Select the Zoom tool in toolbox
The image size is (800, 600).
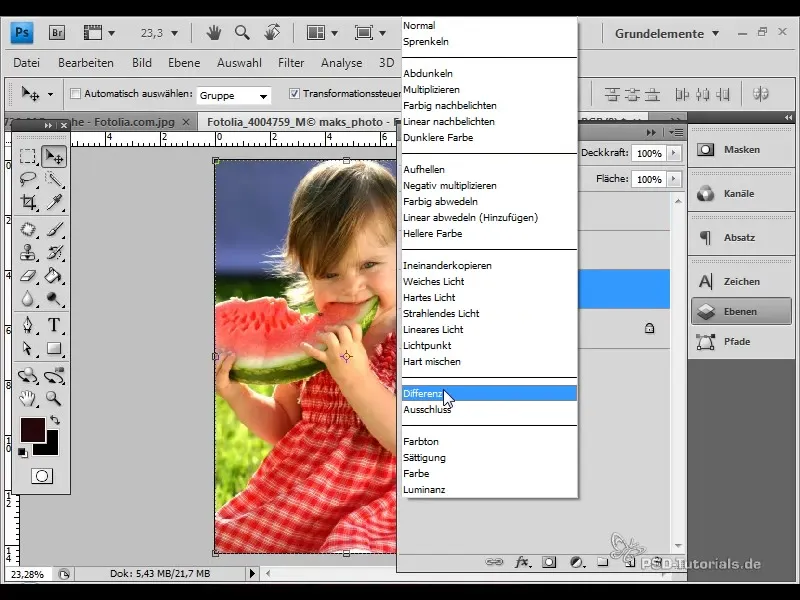point(54,398)
